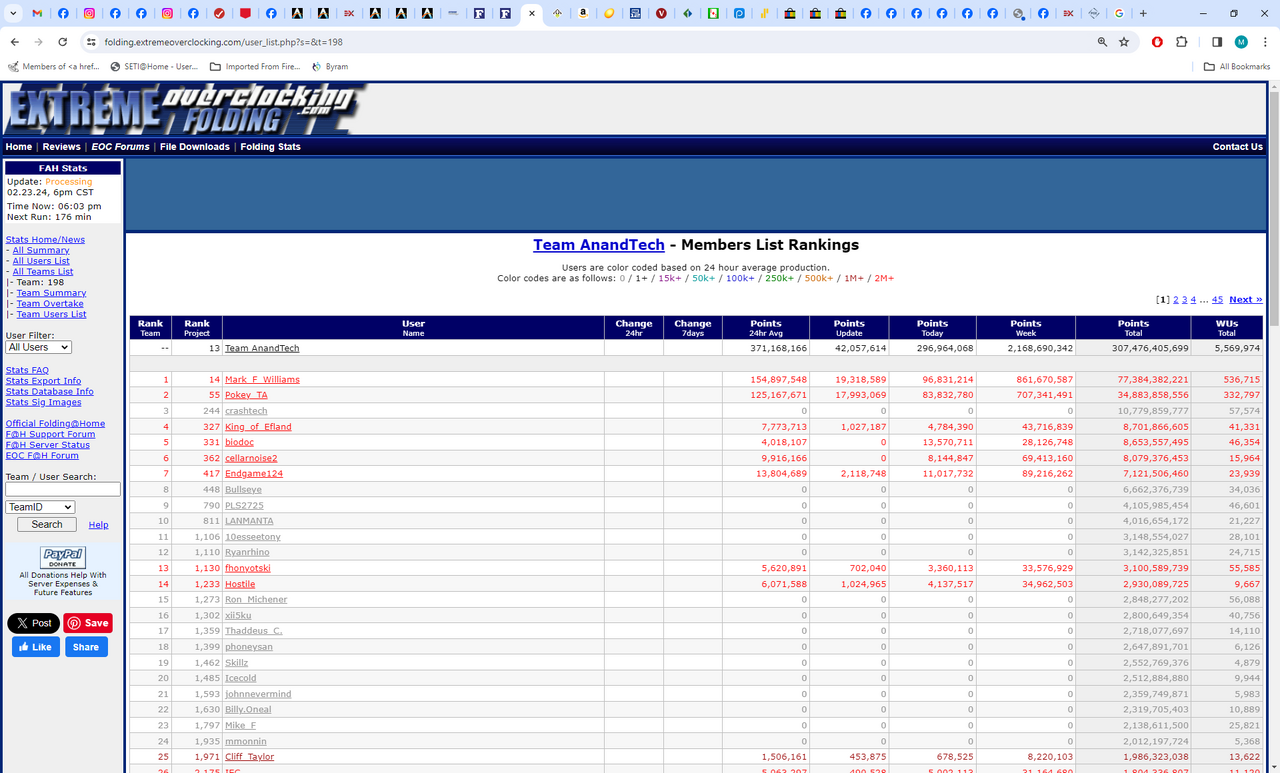Open Mark_F_Williams user profile link

[262, 380]
